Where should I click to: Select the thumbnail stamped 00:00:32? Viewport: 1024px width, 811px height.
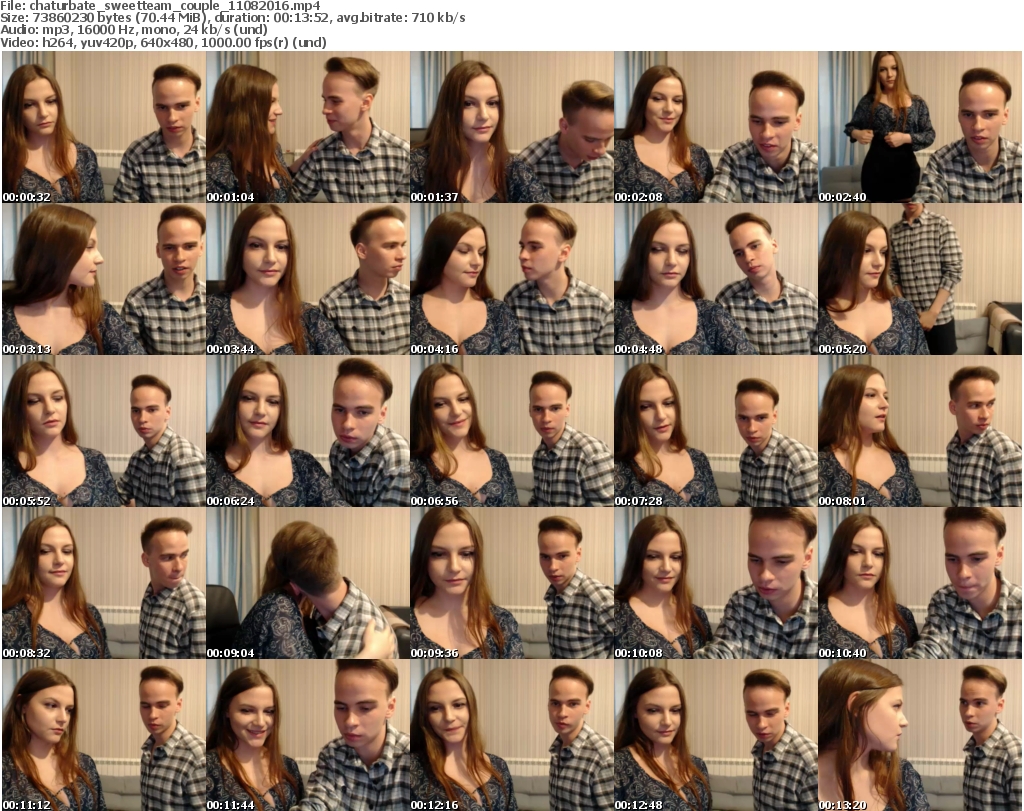(x=104, y=127)
